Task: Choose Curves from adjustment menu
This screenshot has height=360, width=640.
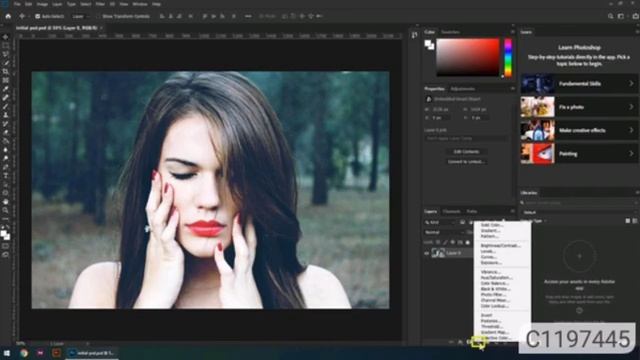Action: point(489,257)
